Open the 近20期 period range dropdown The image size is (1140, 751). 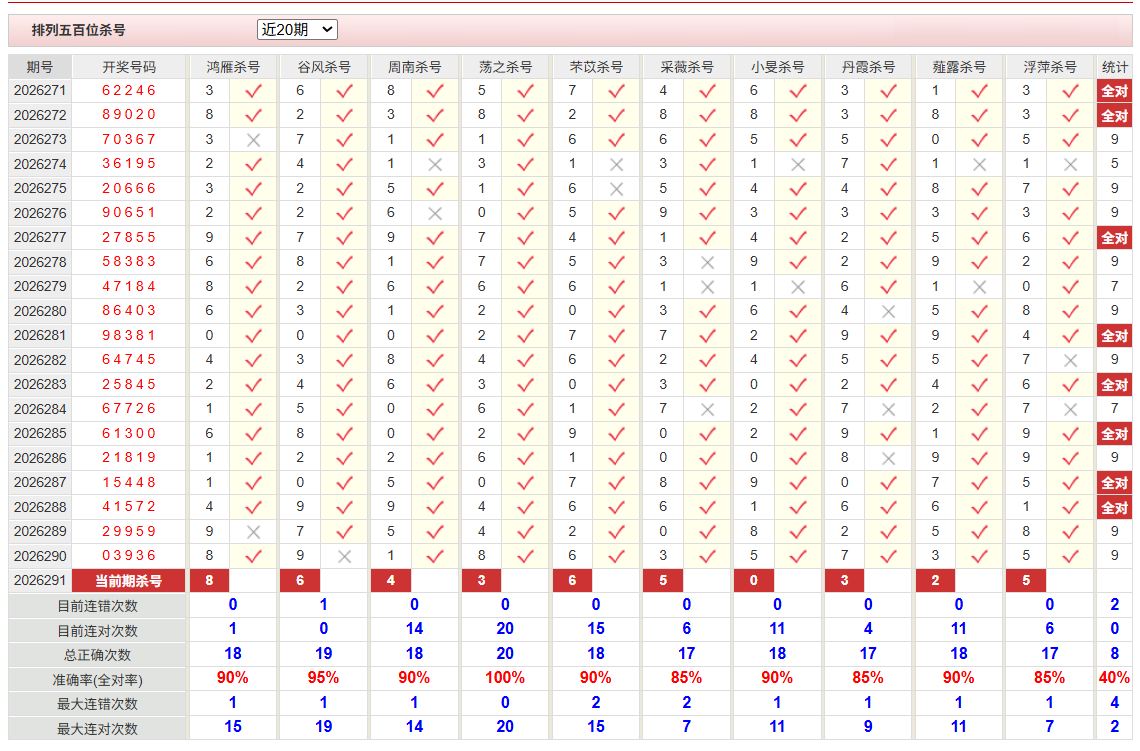[297, 30]
